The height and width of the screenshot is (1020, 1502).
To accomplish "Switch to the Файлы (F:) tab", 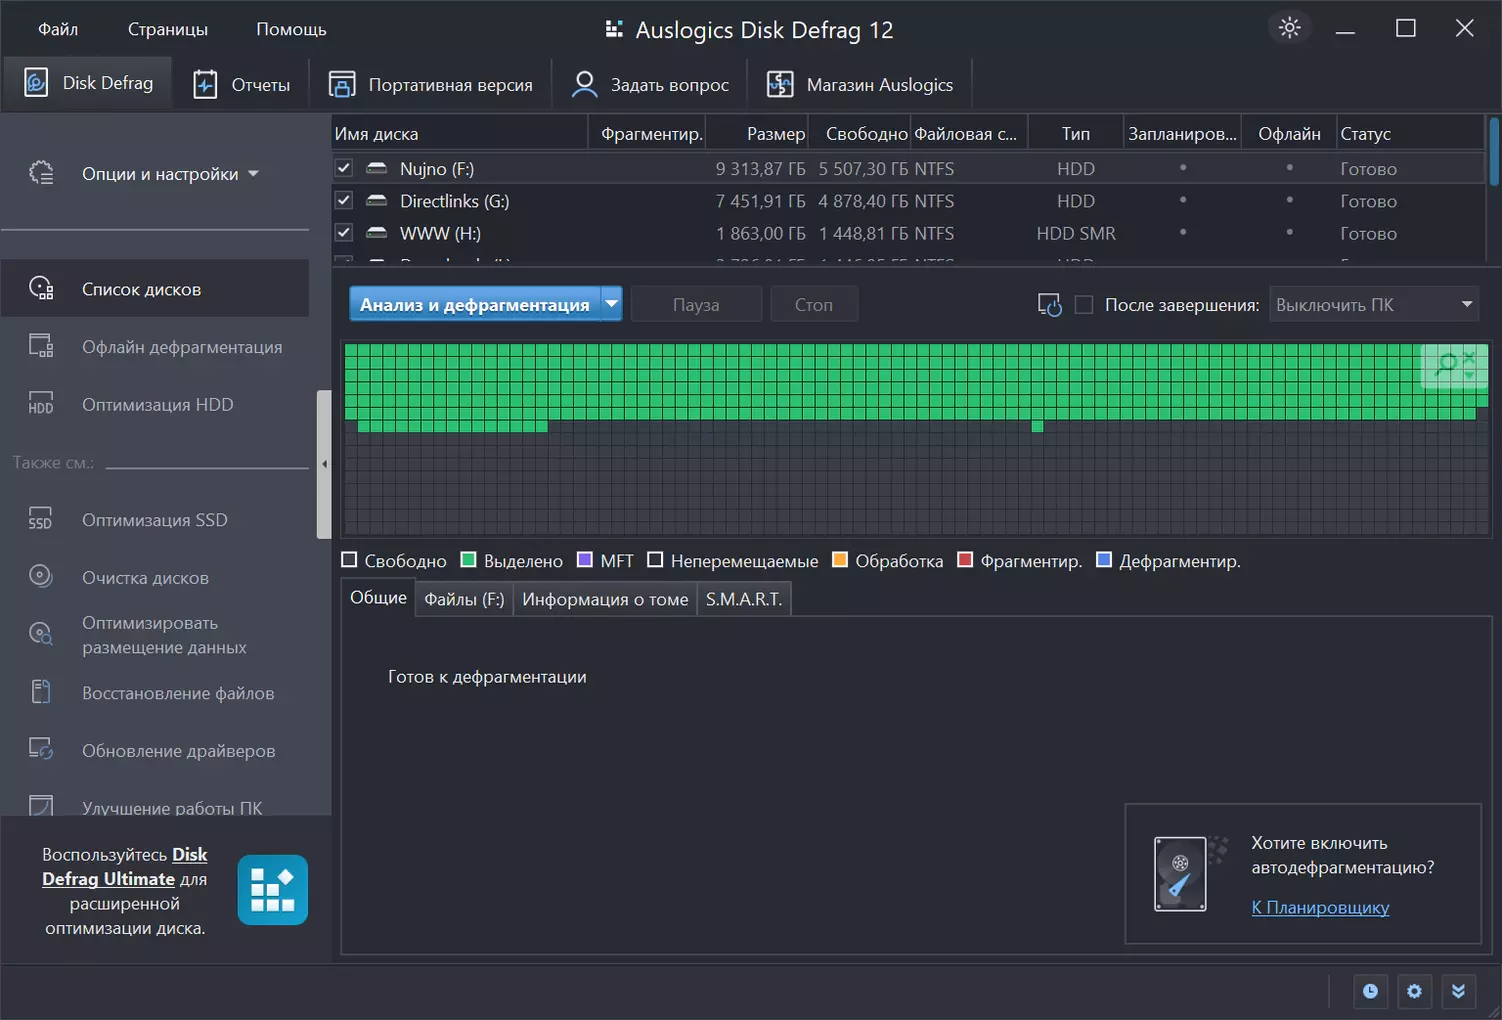I will 464,599.
